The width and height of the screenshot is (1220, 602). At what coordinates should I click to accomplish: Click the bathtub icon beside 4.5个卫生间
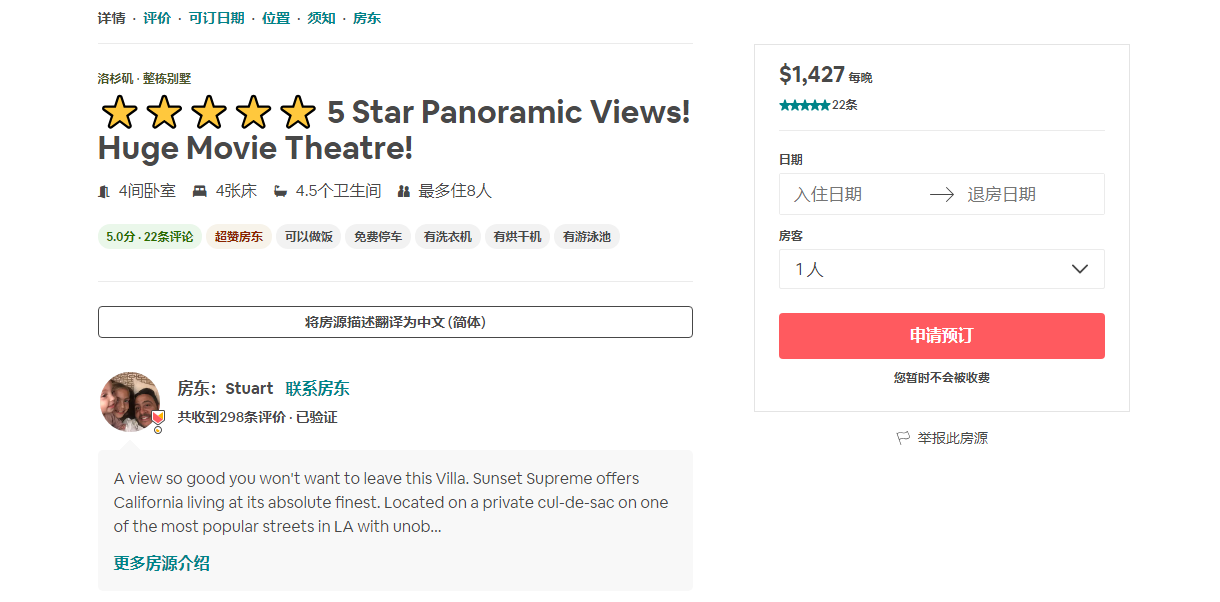tap(281, 191)
